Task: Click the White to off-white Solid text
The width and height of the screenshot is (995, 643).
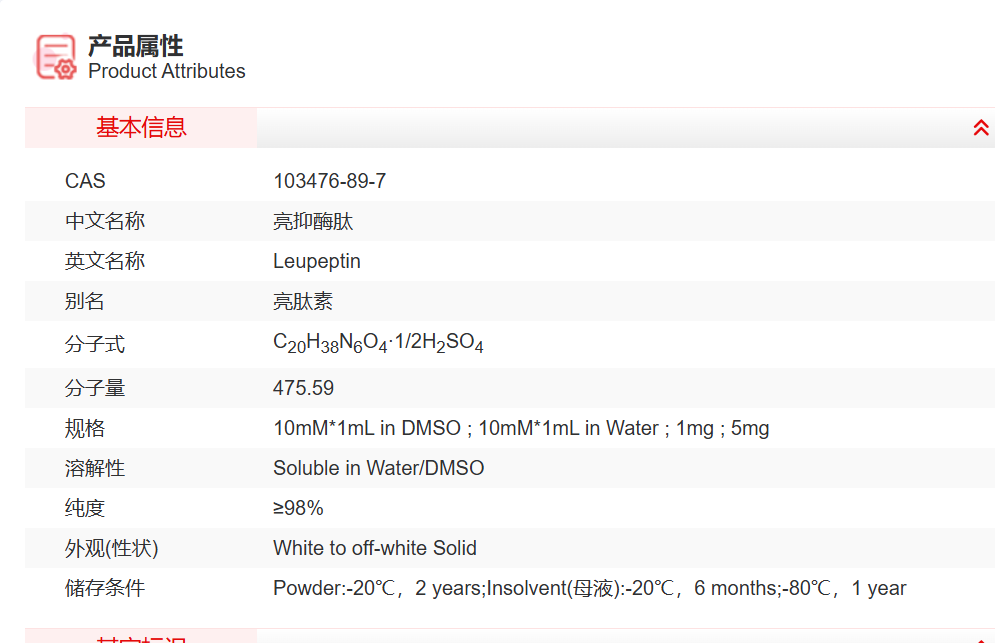Action: click(375, 548)
